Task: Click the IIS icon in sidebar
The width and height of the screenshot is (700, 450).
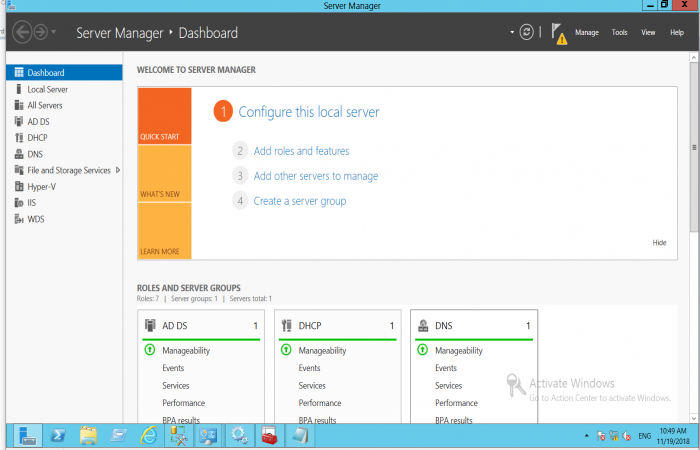Action: 19,203
